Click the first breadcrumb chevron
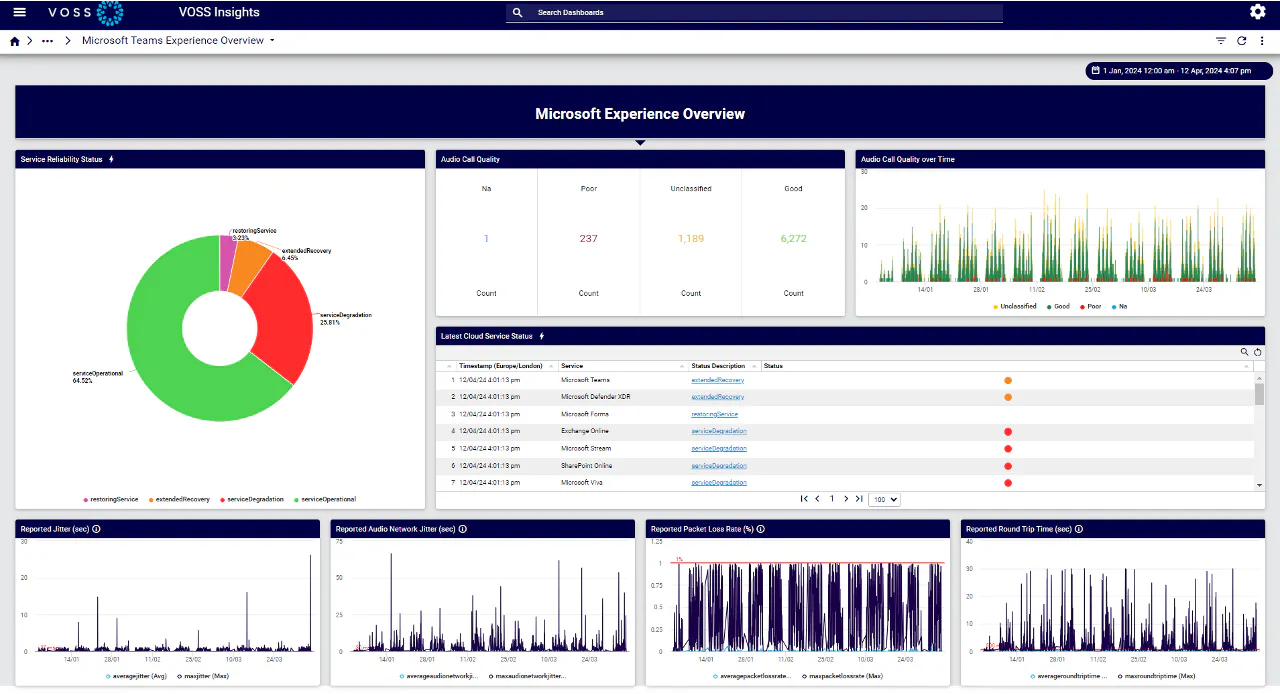1280x694 pixels. 30,41
